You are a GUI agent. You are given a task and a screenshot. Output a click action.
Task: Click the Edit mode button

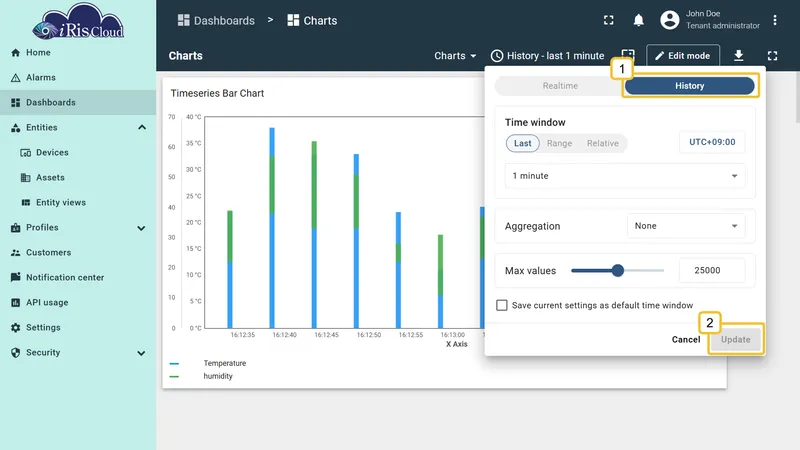[x=683, y=56]
